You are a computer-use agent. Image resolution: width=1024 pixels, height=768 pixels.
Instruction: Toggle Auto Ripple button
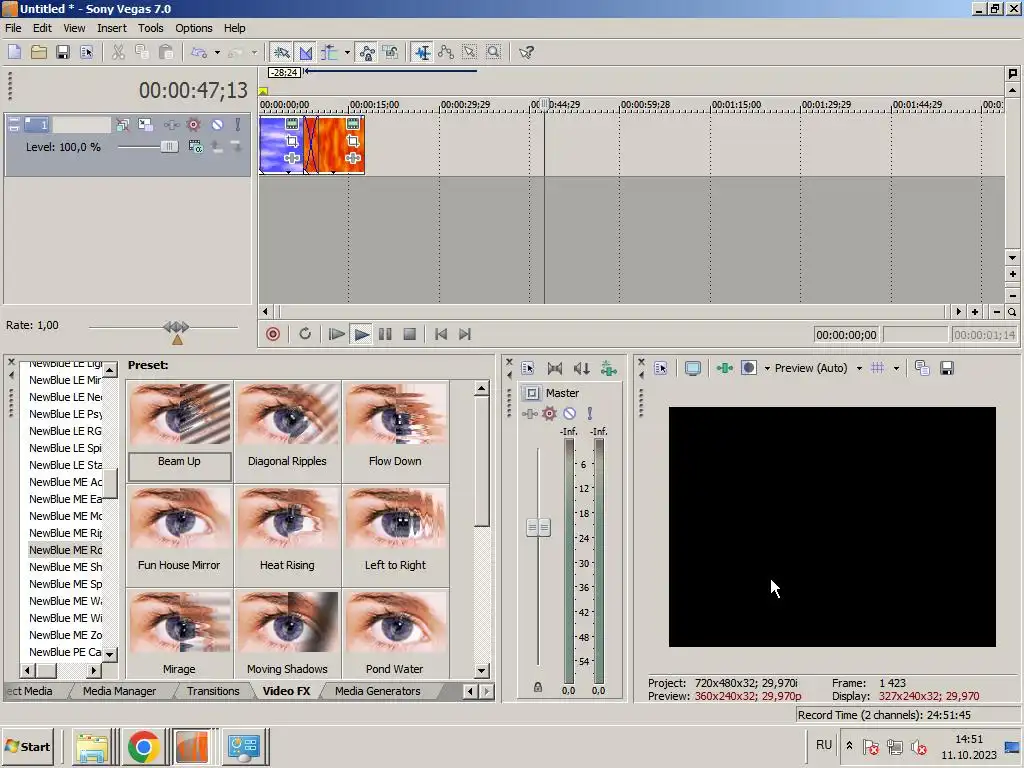coord(329,52)
